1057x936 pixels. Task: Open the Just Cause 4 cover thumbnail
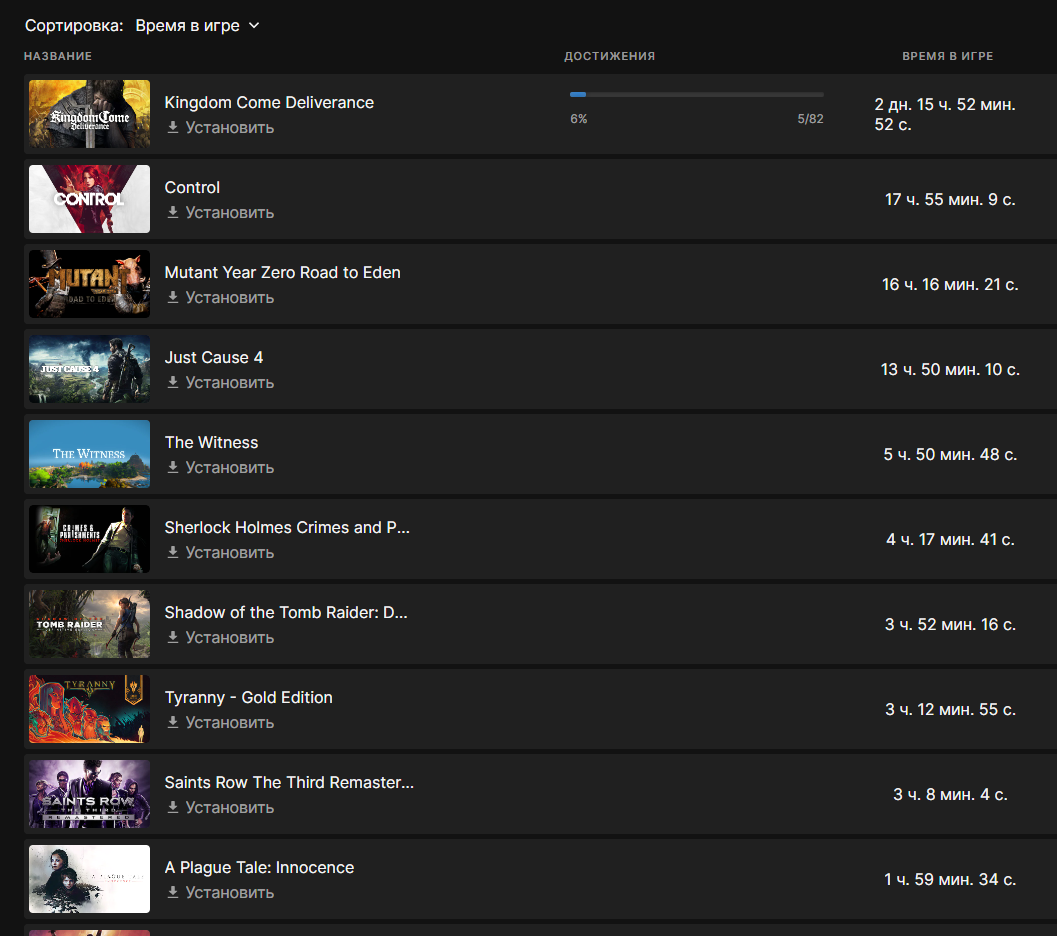tap(90, 369)
